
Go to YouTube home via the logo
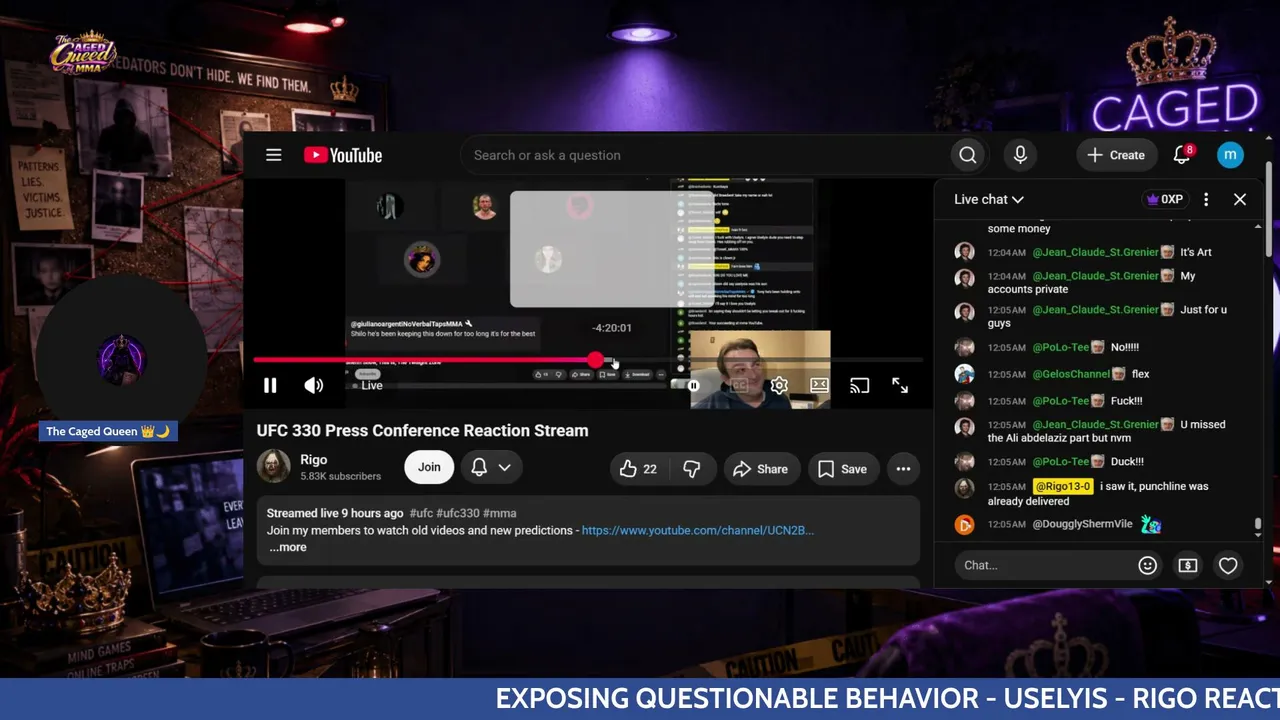click(x=343, y=155)
